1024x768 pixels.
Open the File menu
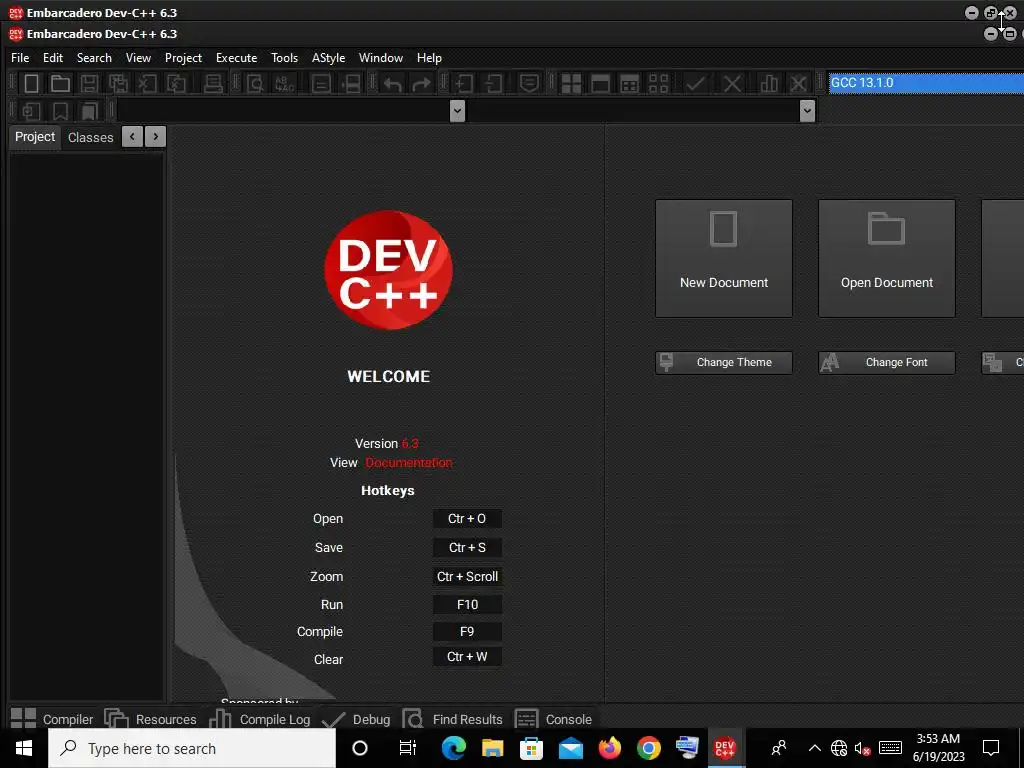pos(20,57)
